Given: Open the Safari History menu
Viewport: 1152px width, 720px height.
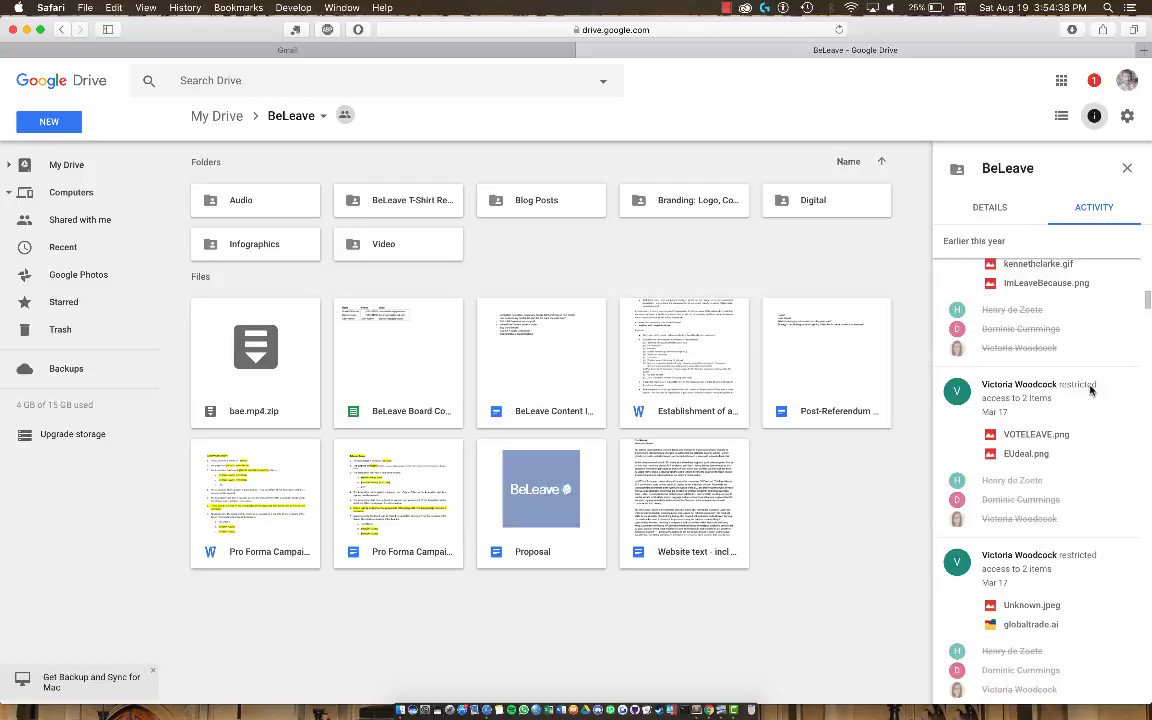Looking at the screenshot, I should tap(185, 7).
